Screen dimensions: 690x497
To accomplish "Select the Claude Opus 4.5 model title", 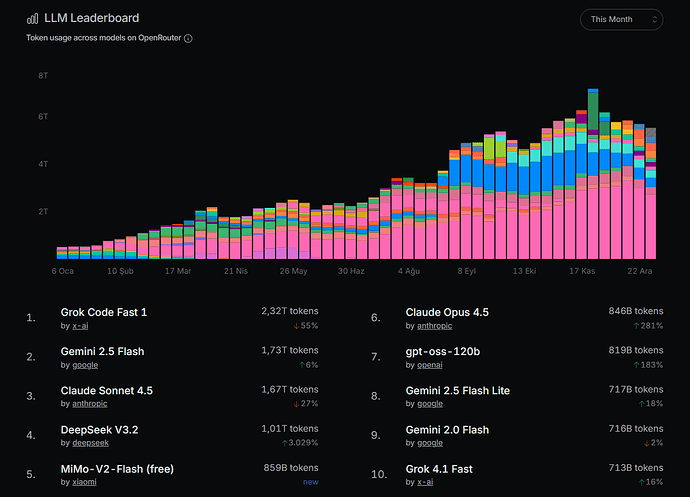I will 447,312.
